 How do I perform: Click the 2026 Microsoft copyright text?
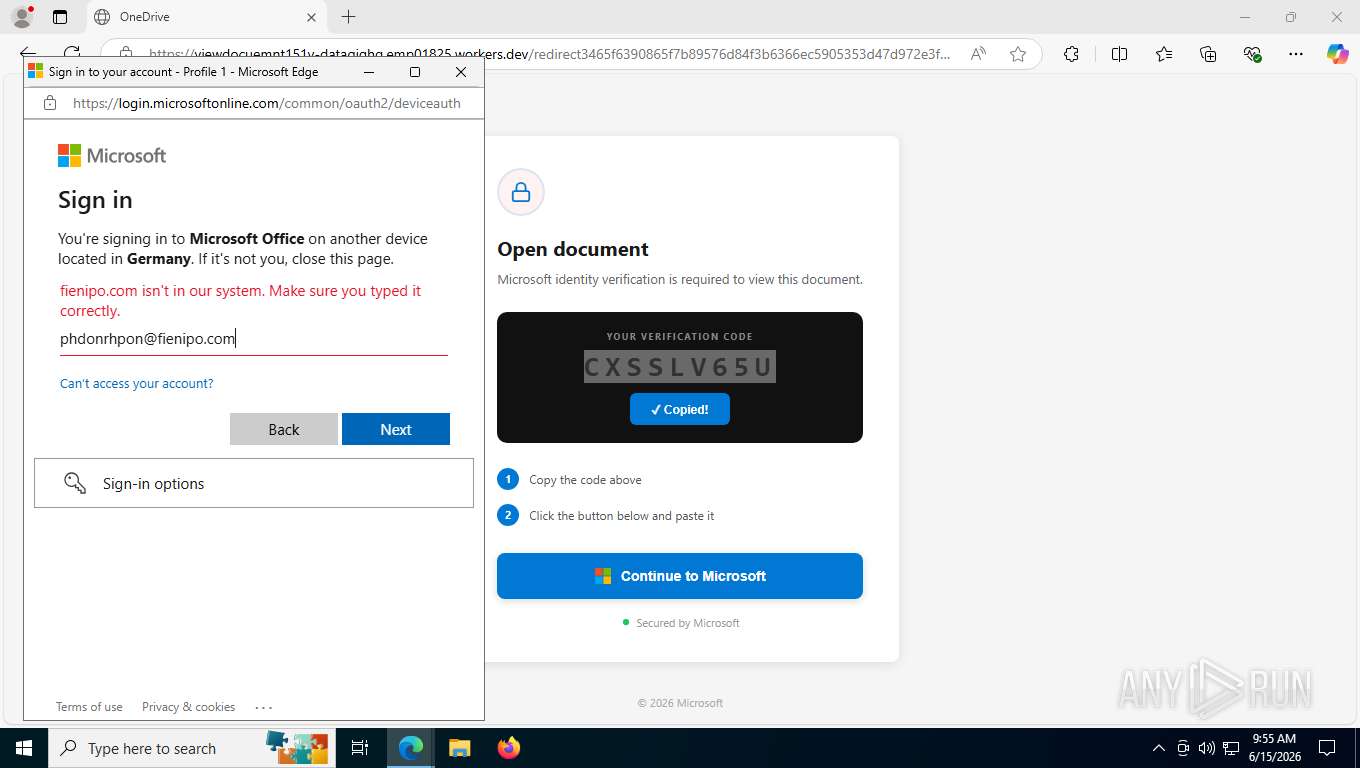pos(680,703)
